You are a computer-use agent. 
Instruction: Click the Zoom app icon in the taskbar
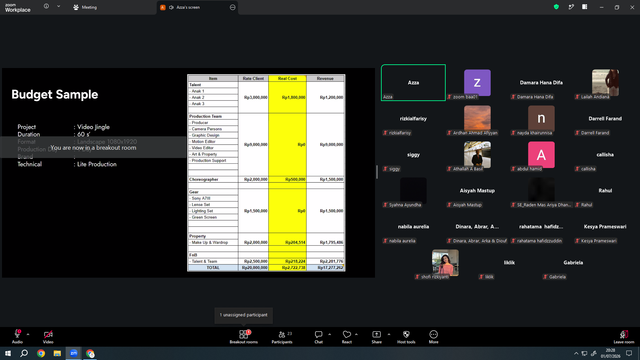point(73,353)
